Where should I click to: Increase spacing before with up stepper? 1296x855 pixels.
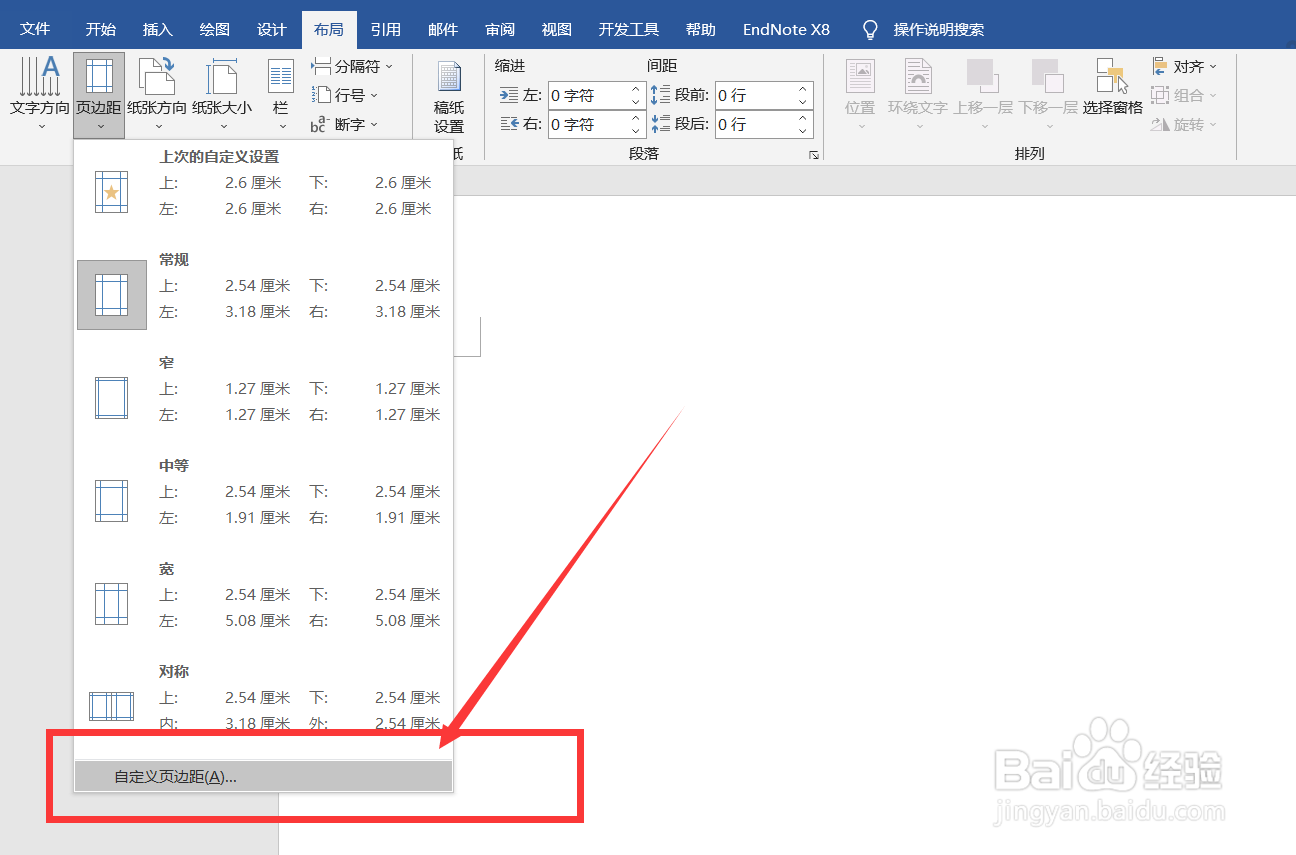coord(803,89)
